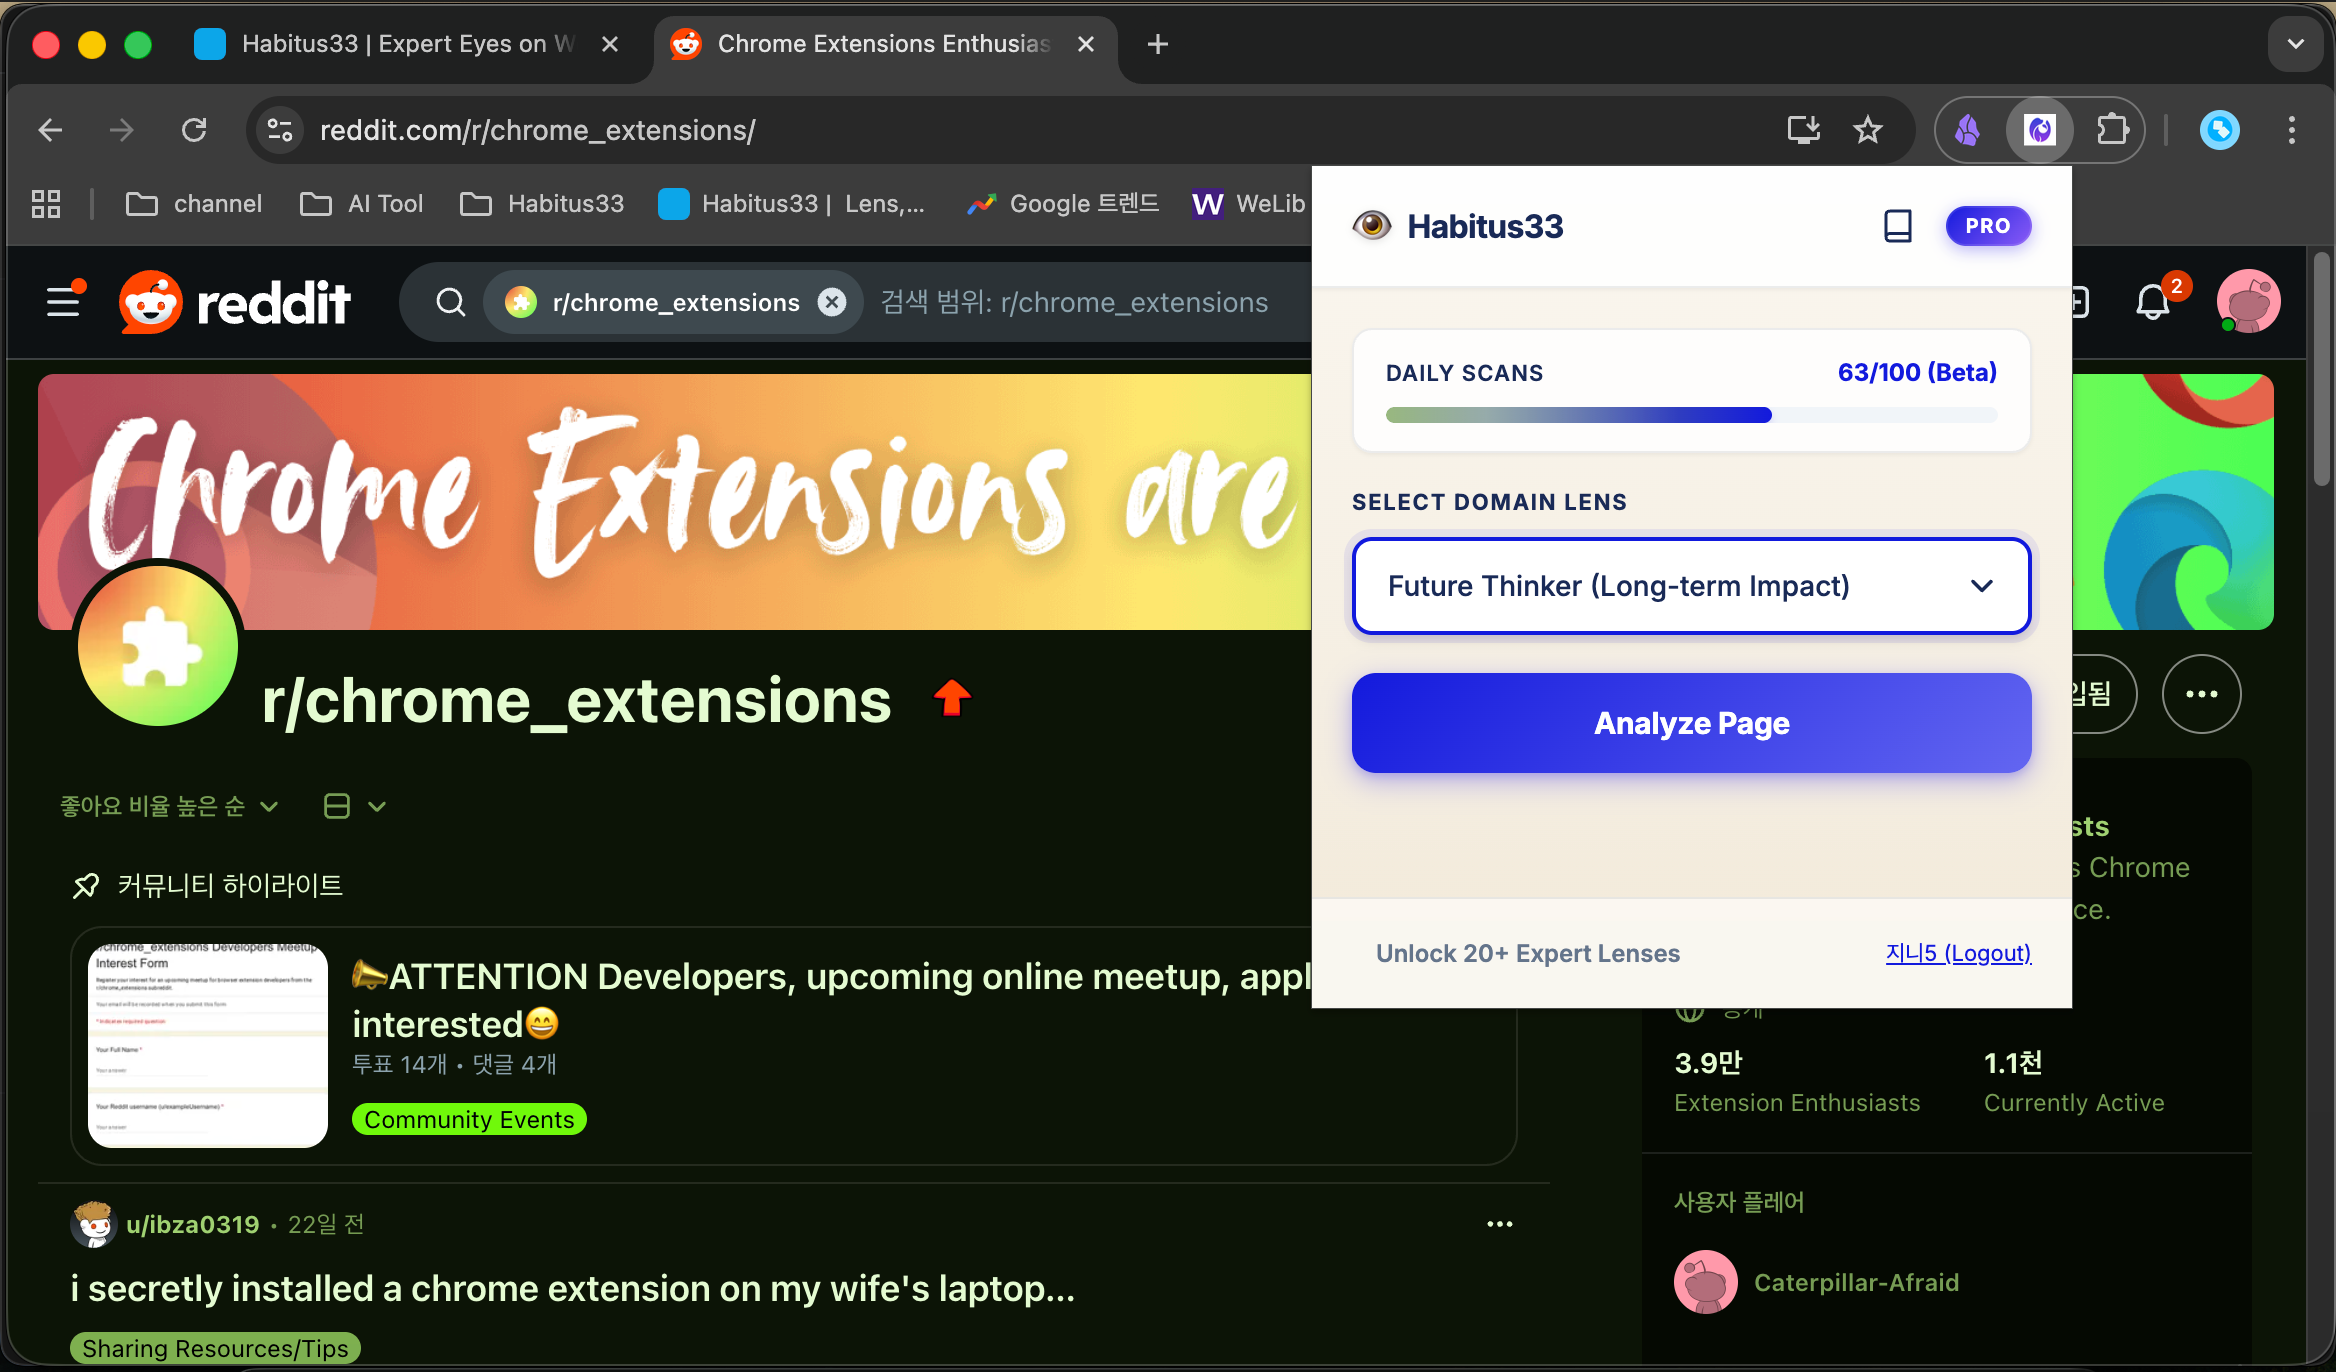Click the 지니5 (Logout) link

pyautogui.click(x=1957, y=953)
